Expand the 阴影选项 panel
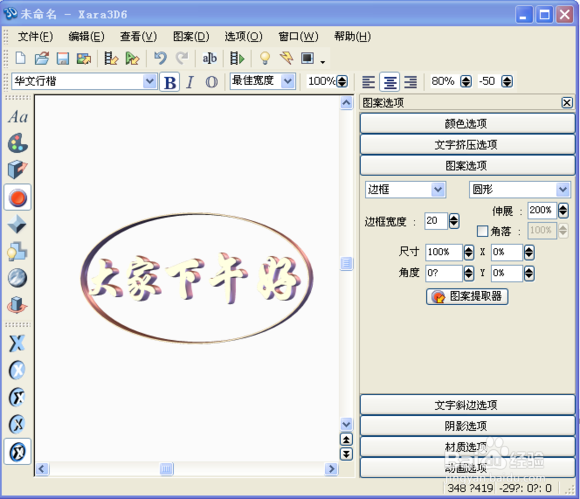This screenshot has width=580, height=499. [x=468, y=426]
